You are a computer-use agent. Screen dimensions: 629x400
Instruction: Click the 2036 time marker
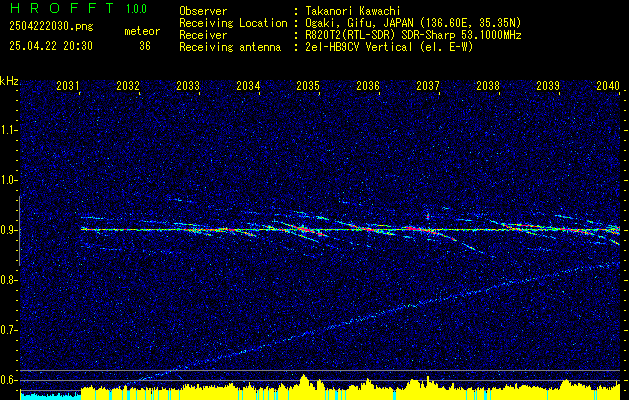pyautogui.click(x=368, y=85)
